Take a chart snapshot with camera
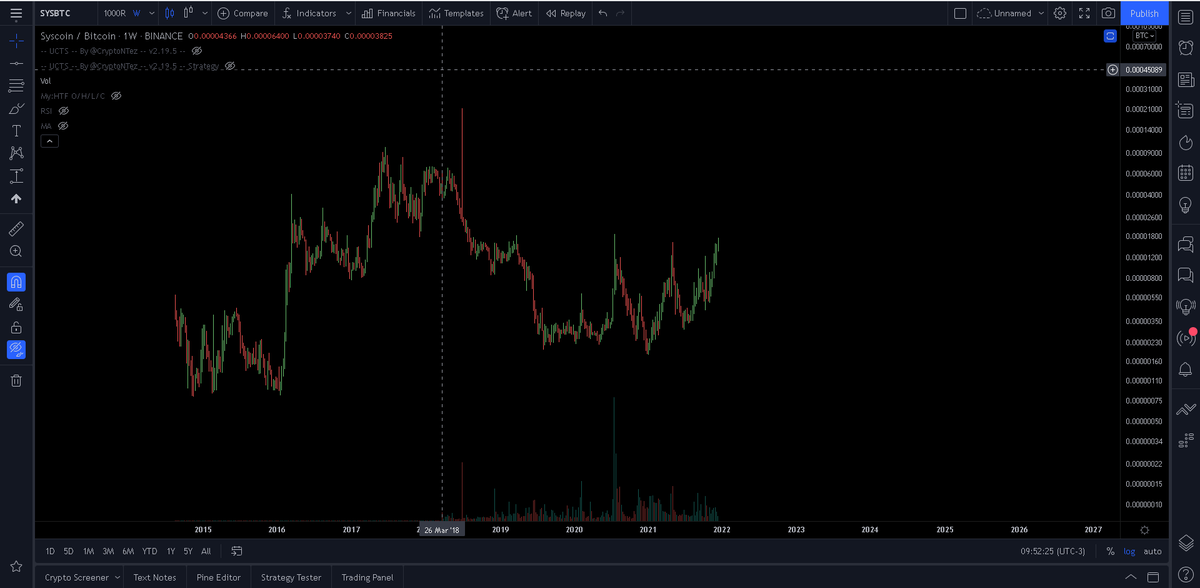The image size is (1200, 588). 1108,13
